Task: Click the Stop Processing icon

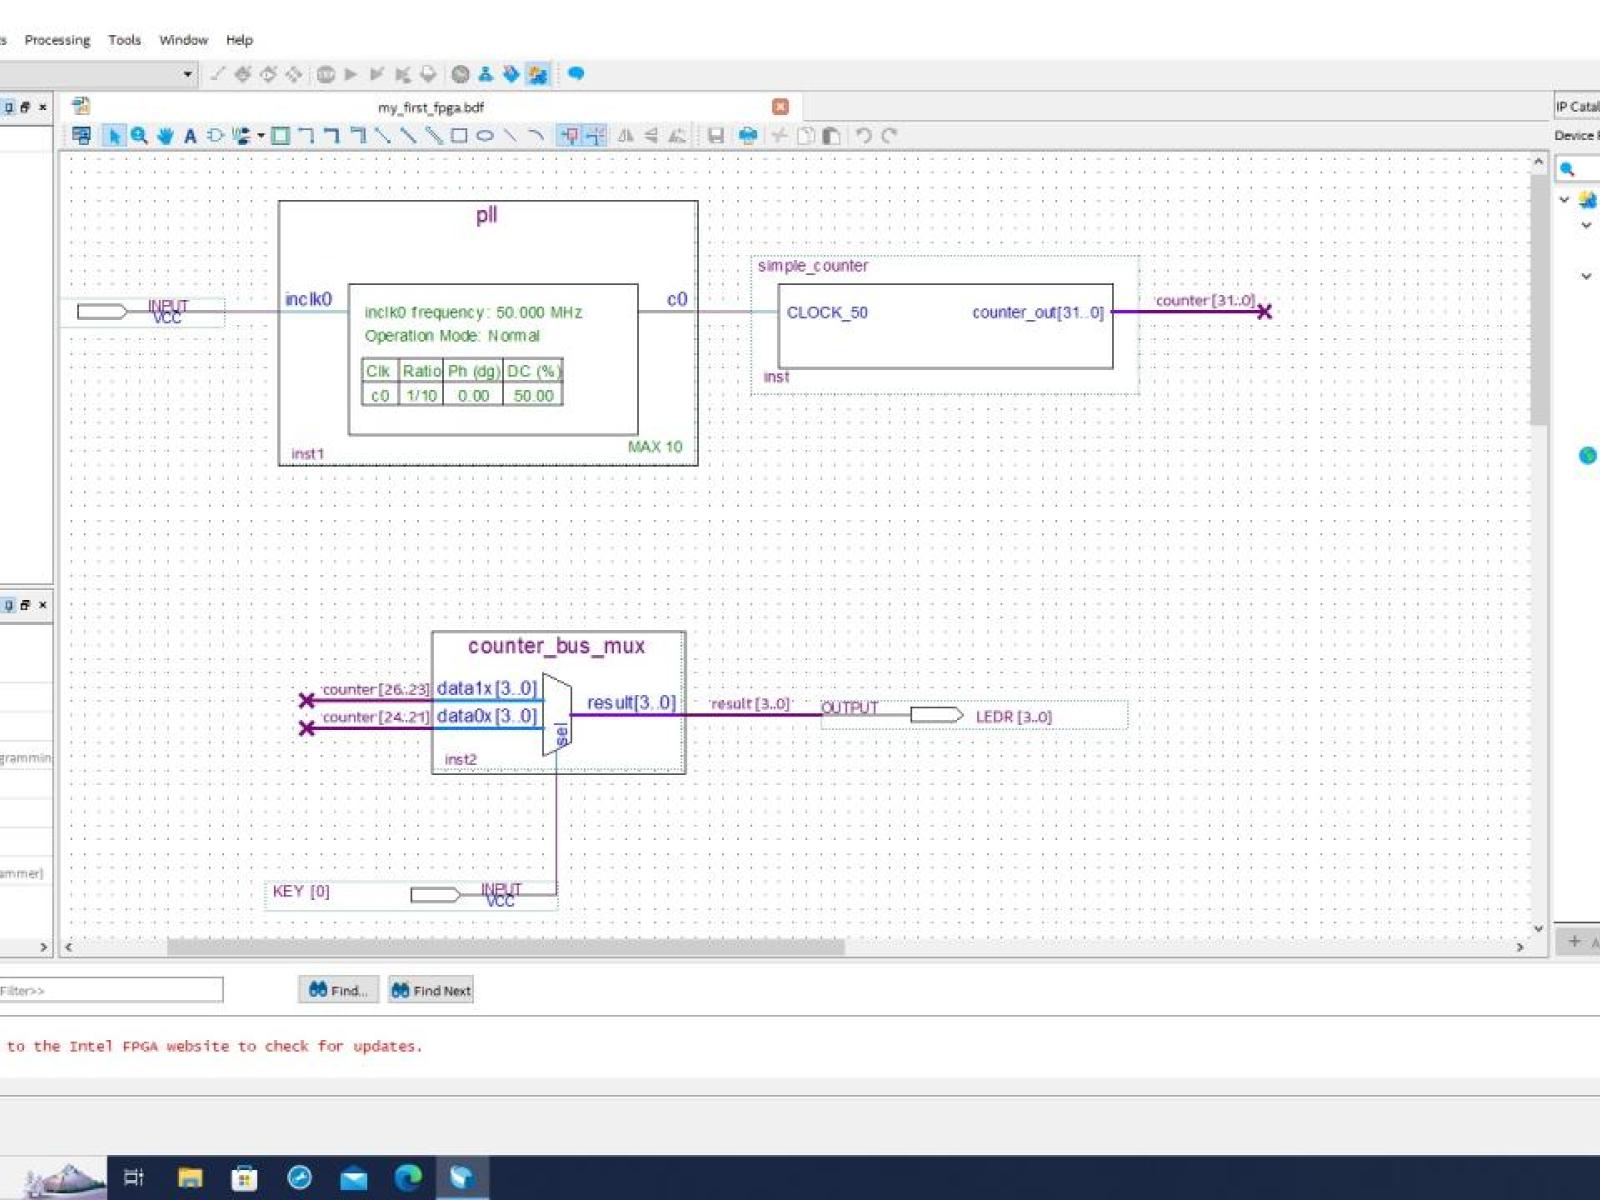Action: tap(326, 74)
